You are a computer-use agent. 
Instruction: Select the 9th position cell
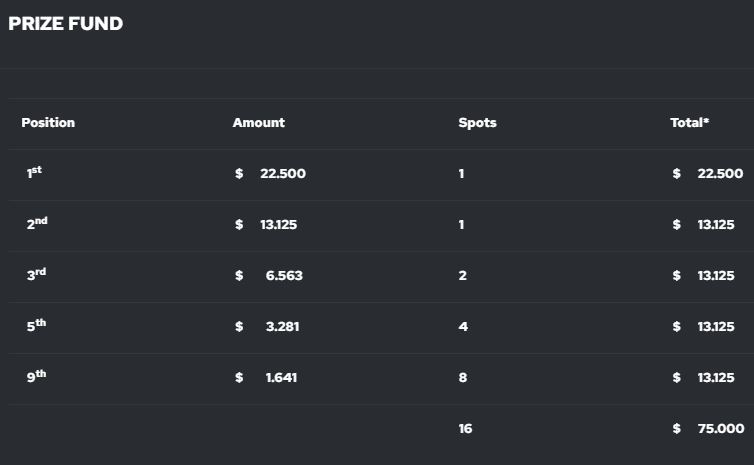click(x=36, y=377)
